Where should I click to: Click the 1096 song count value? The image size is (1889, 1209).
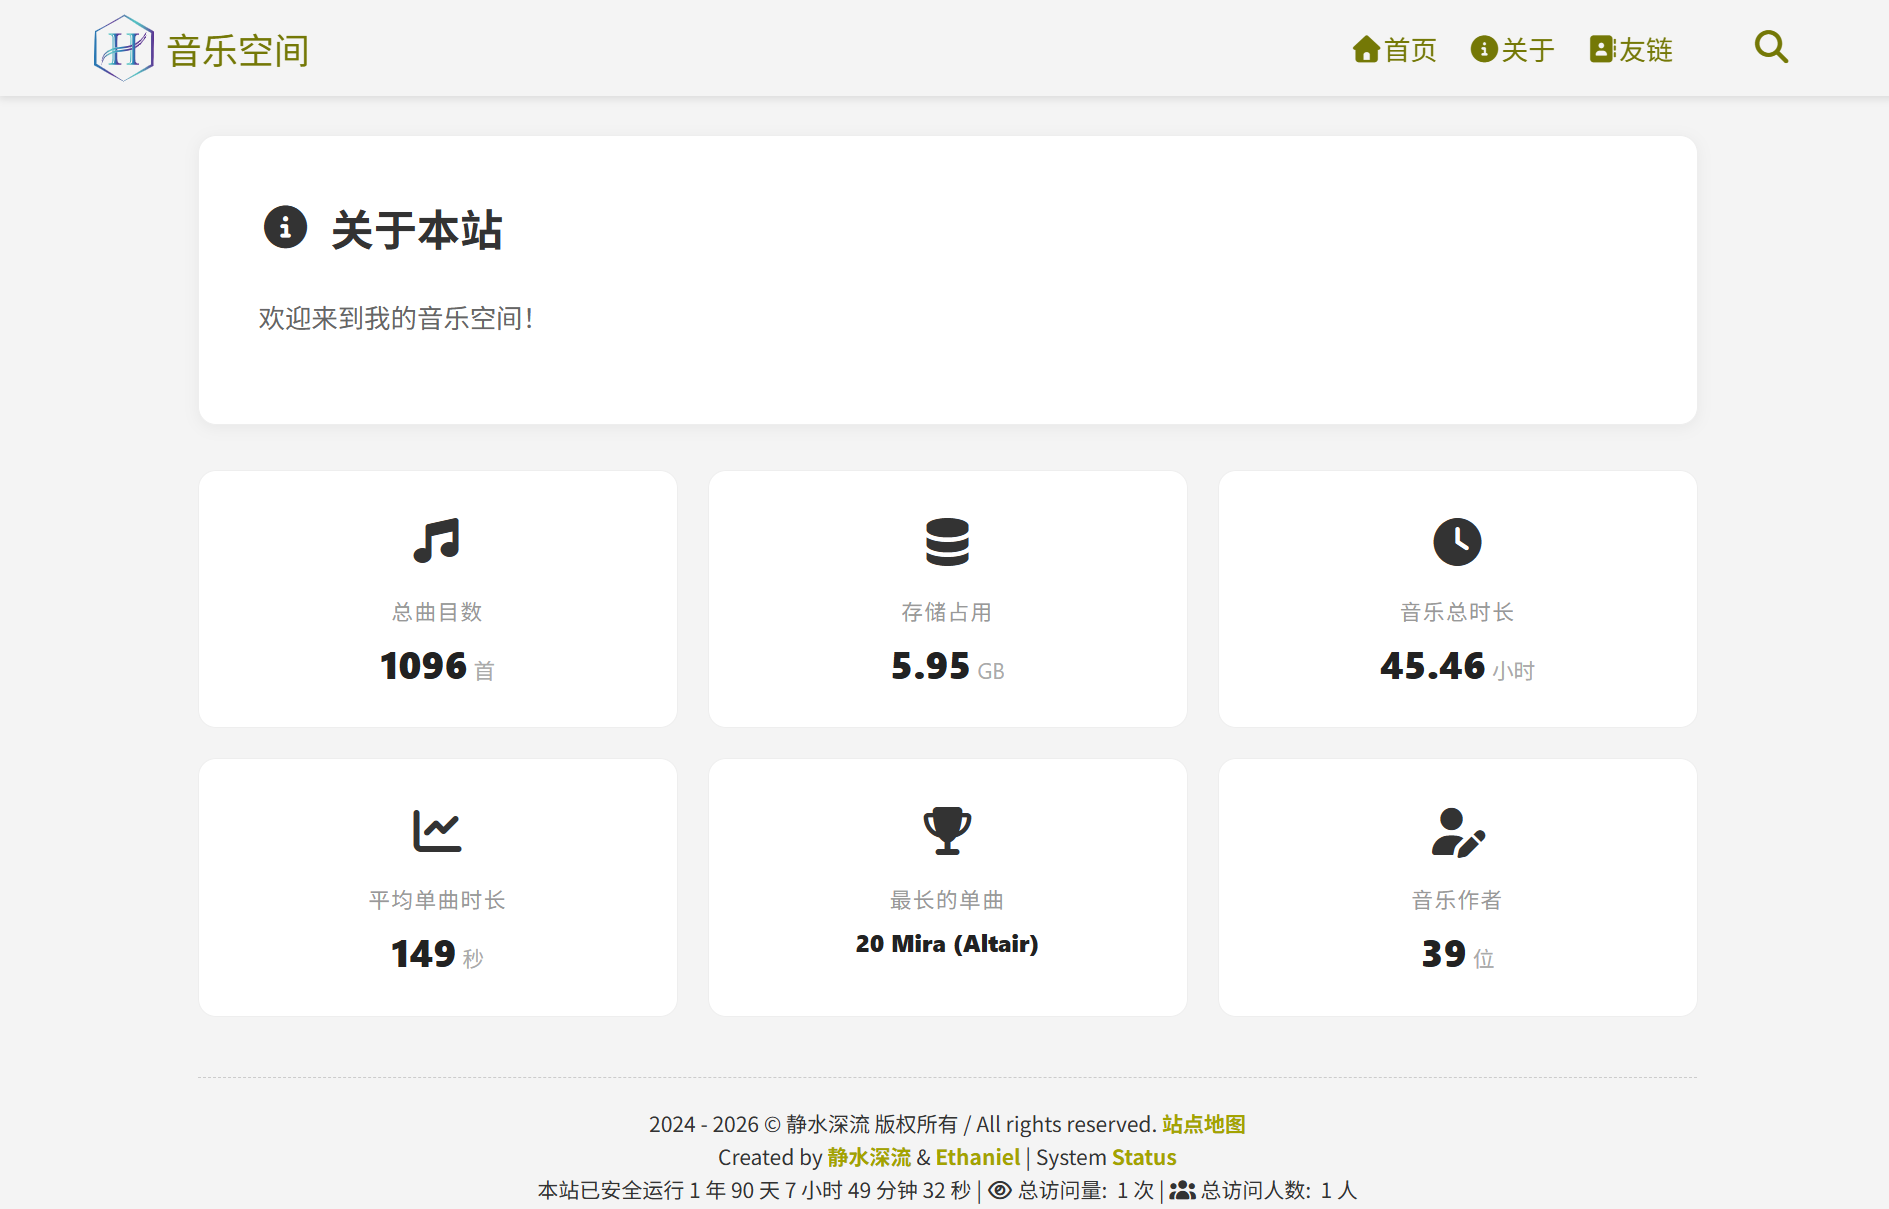[423, 666]
